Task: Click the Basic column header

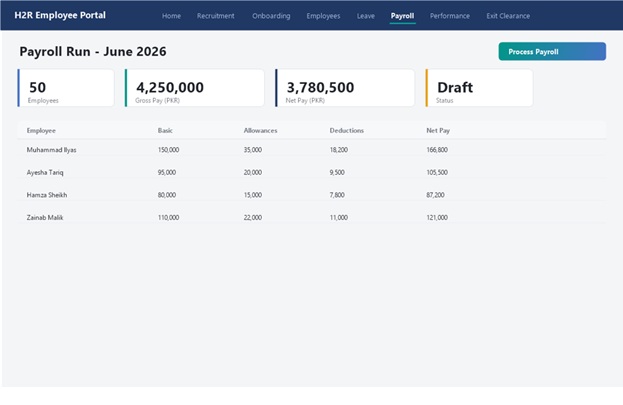Action: [165, 131]
